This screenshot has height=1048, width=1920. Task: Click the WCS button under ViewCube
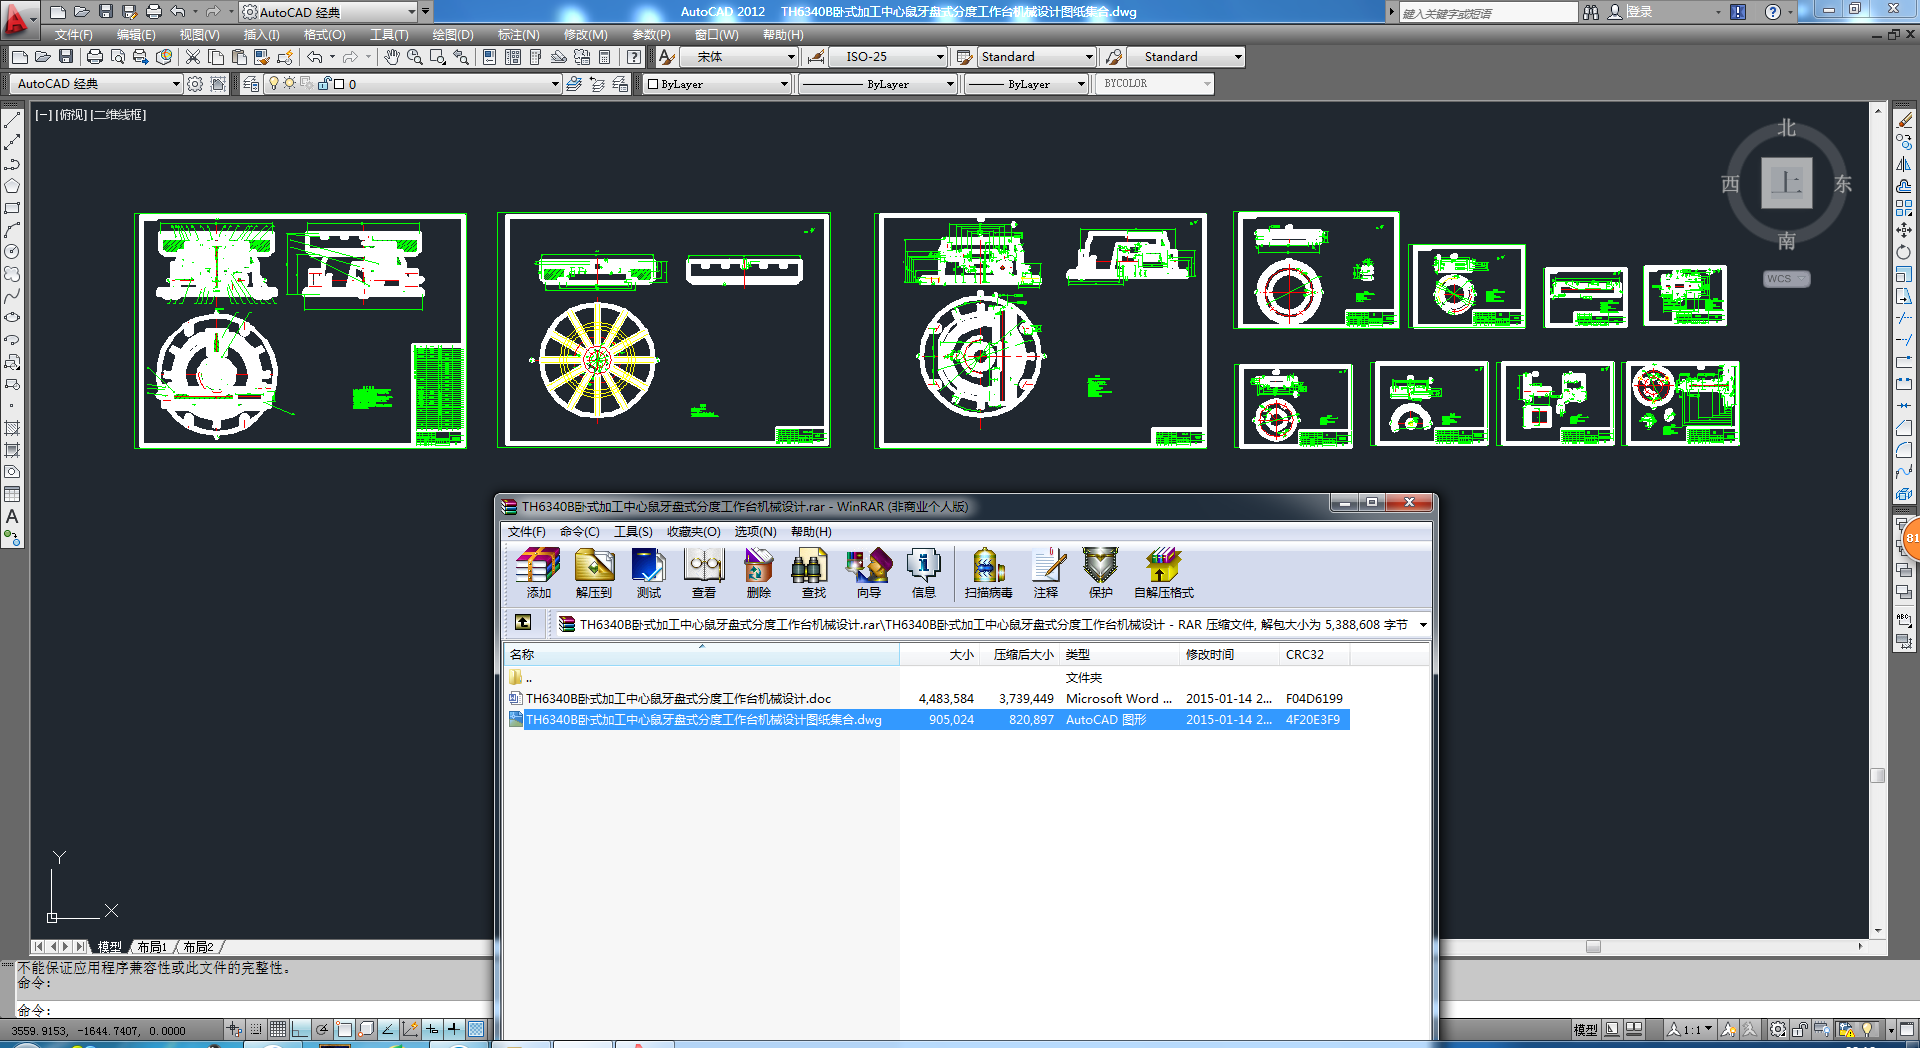(1786, 279)
